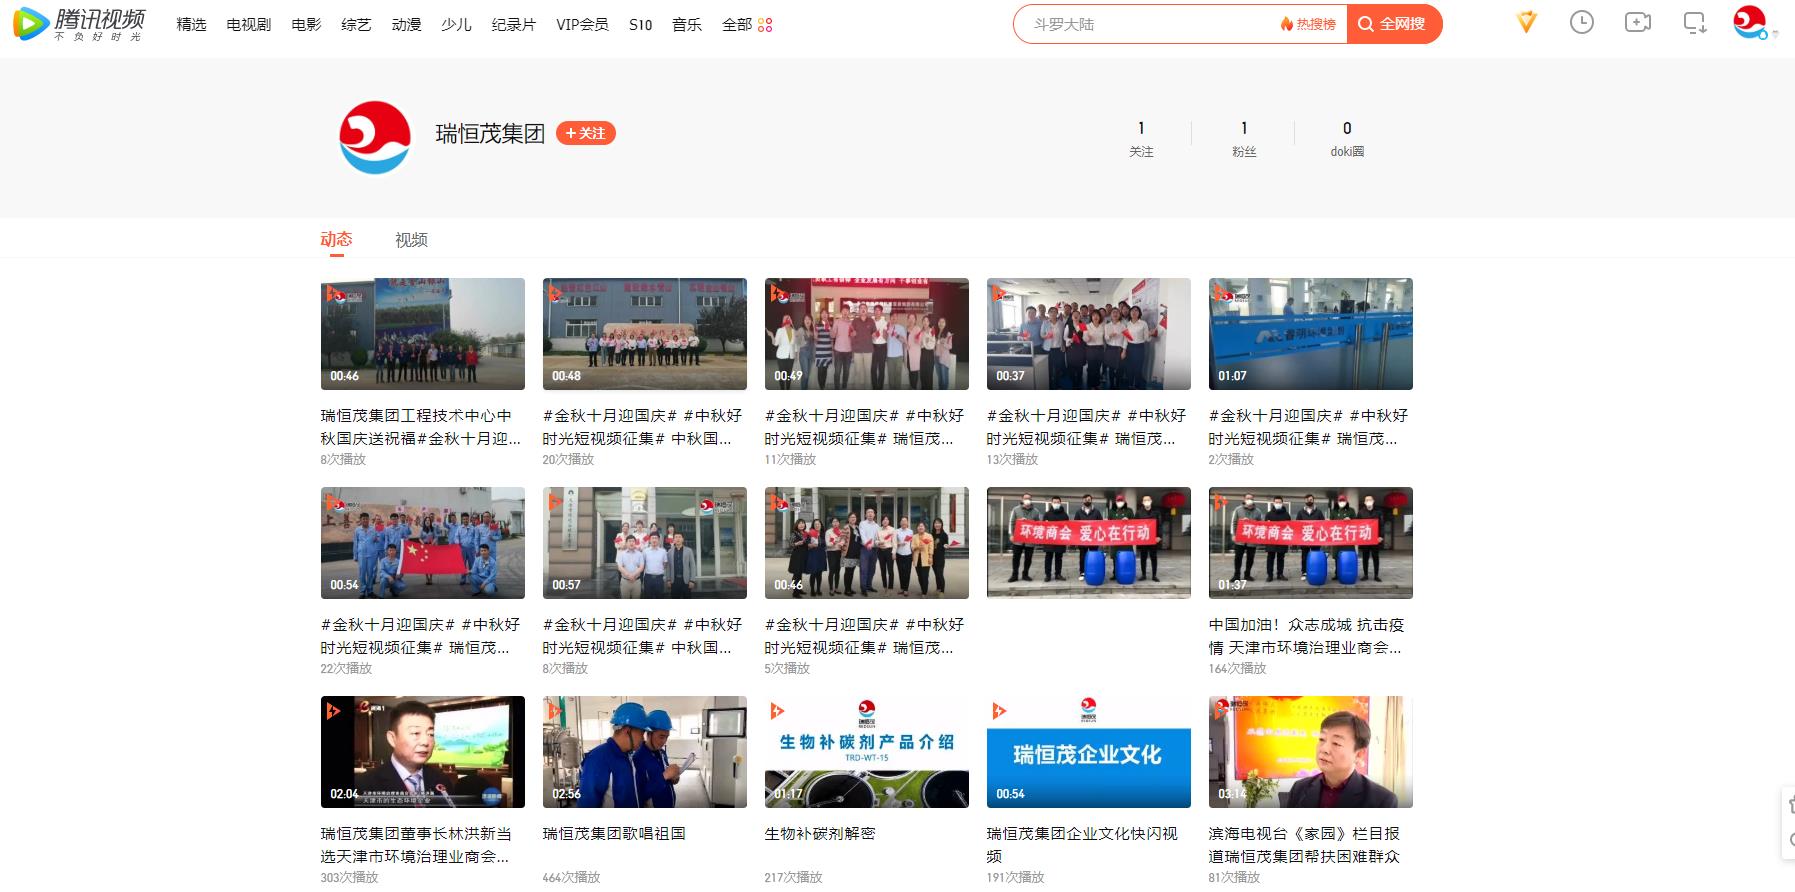Open the 少儿 category

click(456, 24)
